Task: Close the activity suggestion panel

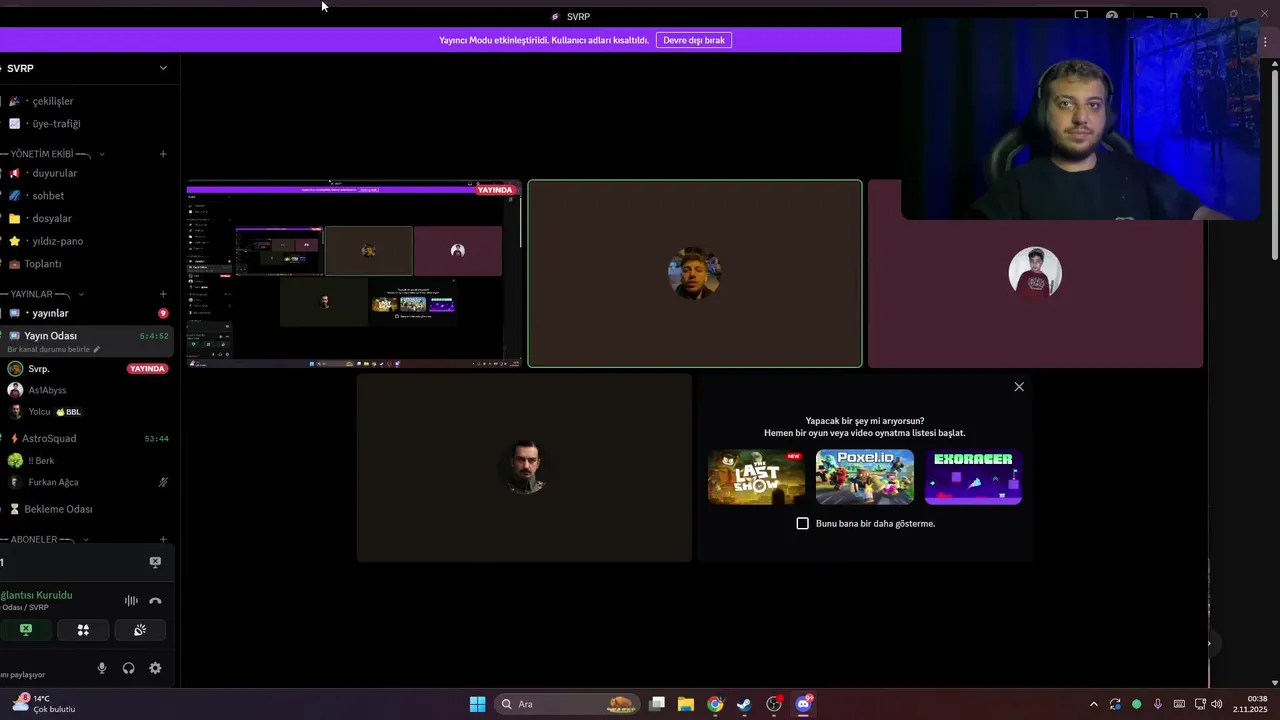Action: tap(1019, 387)
